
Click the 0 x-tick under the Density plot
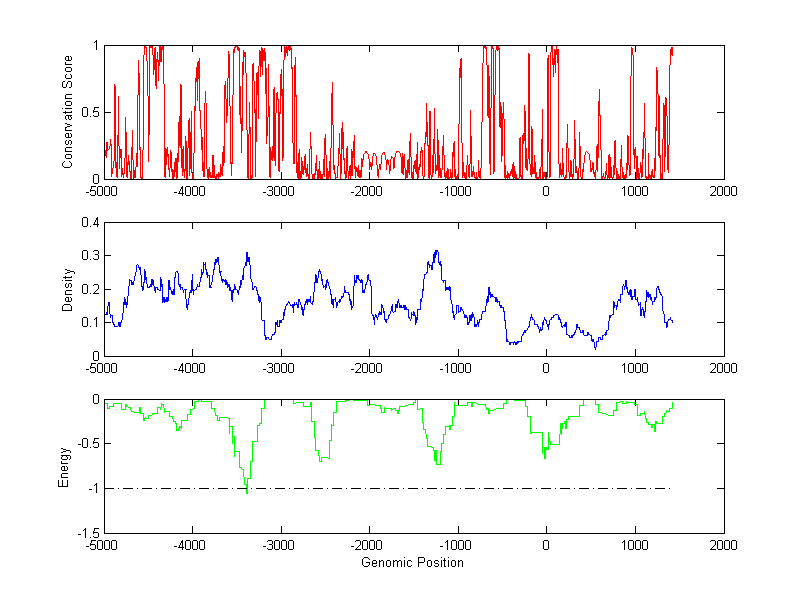pyautogui.click(x=546, y=368)
